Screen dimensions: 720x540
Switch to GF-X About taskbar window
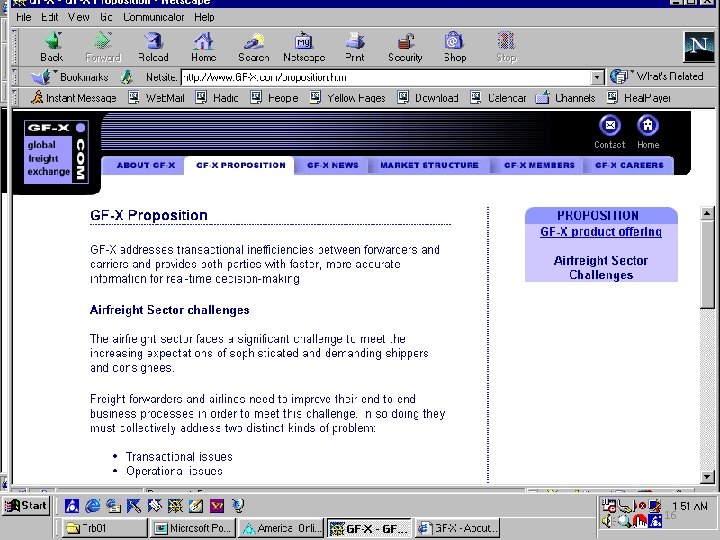[458, 528]
